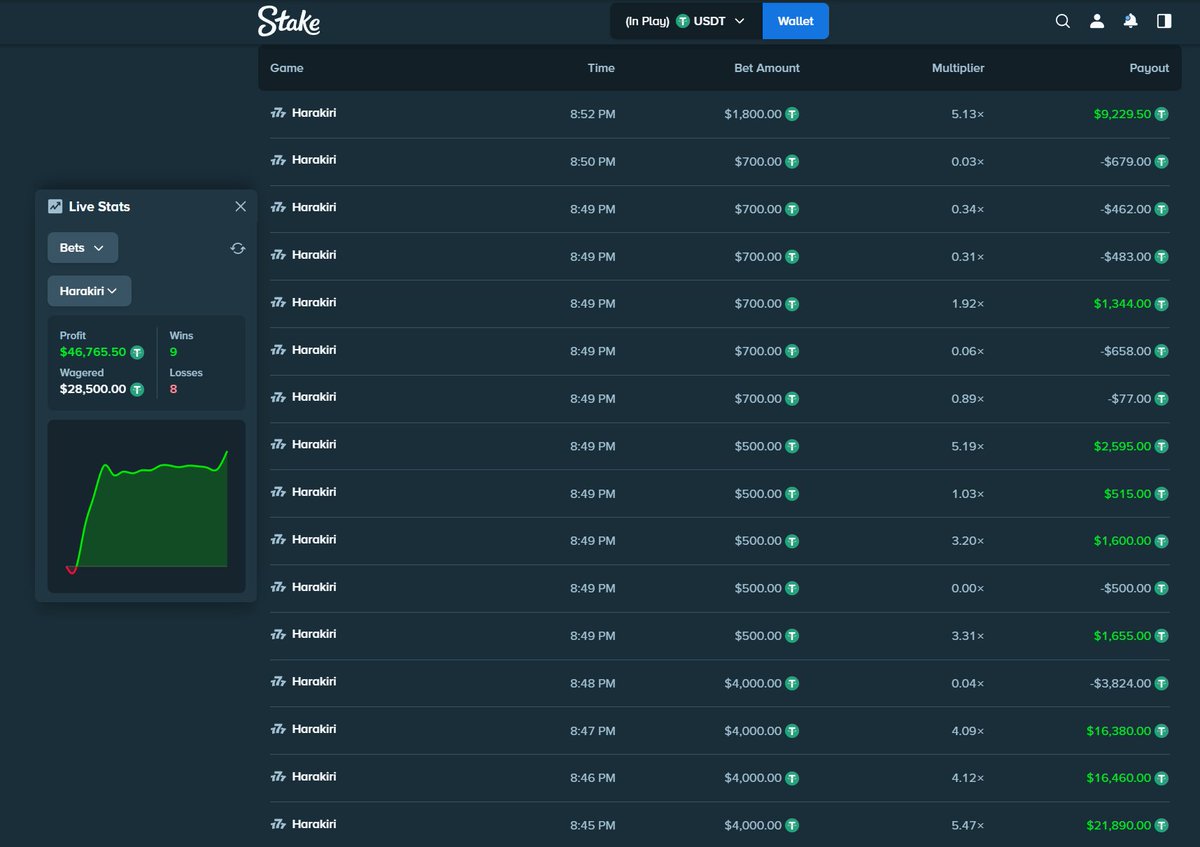Viewport: 1200px width, 847px height.
Task: Open the search magnifier icon
Action: pyautogui.click(x=1063, y=21)
